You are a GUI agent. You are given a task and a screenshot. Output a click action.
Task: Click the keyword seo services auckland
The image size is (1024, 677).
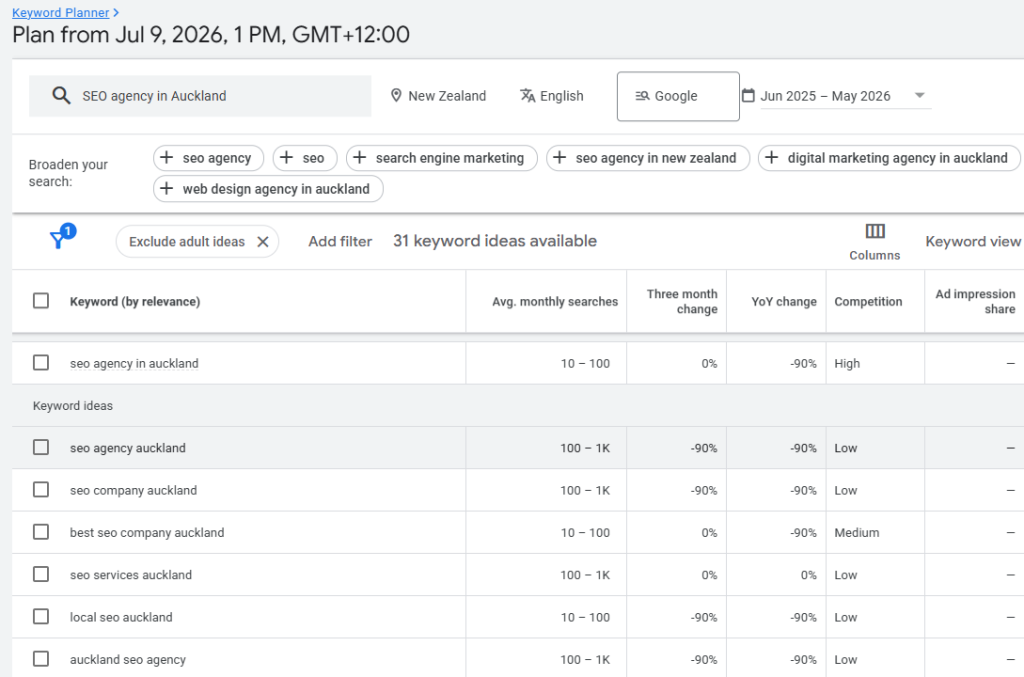(131, 575)
